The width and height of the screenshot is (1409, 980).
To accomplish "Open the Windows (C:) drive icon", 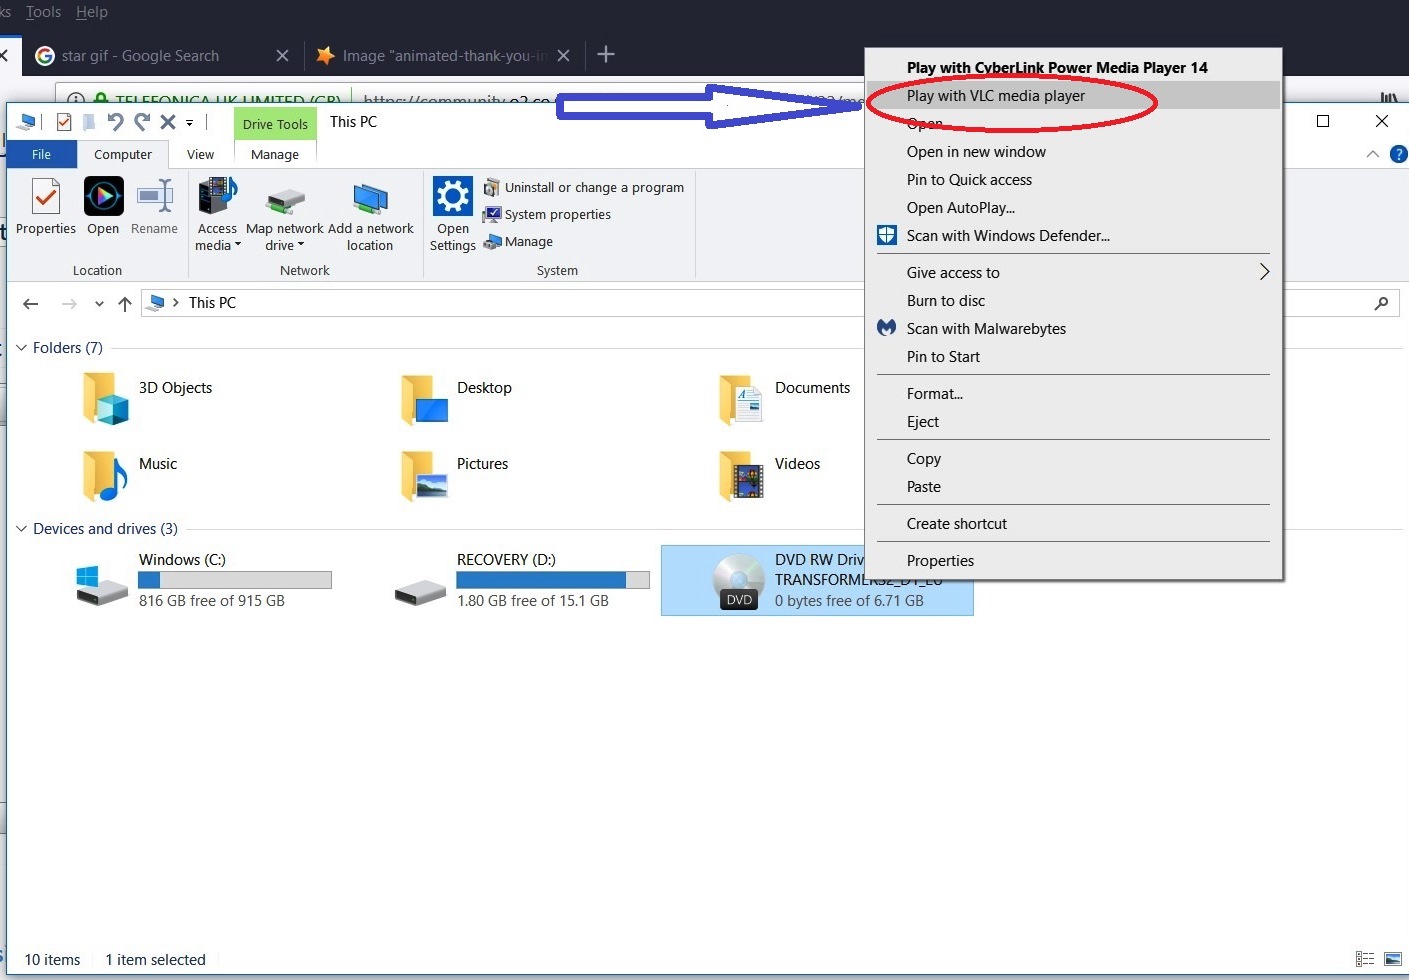I will tap(102, 581).
